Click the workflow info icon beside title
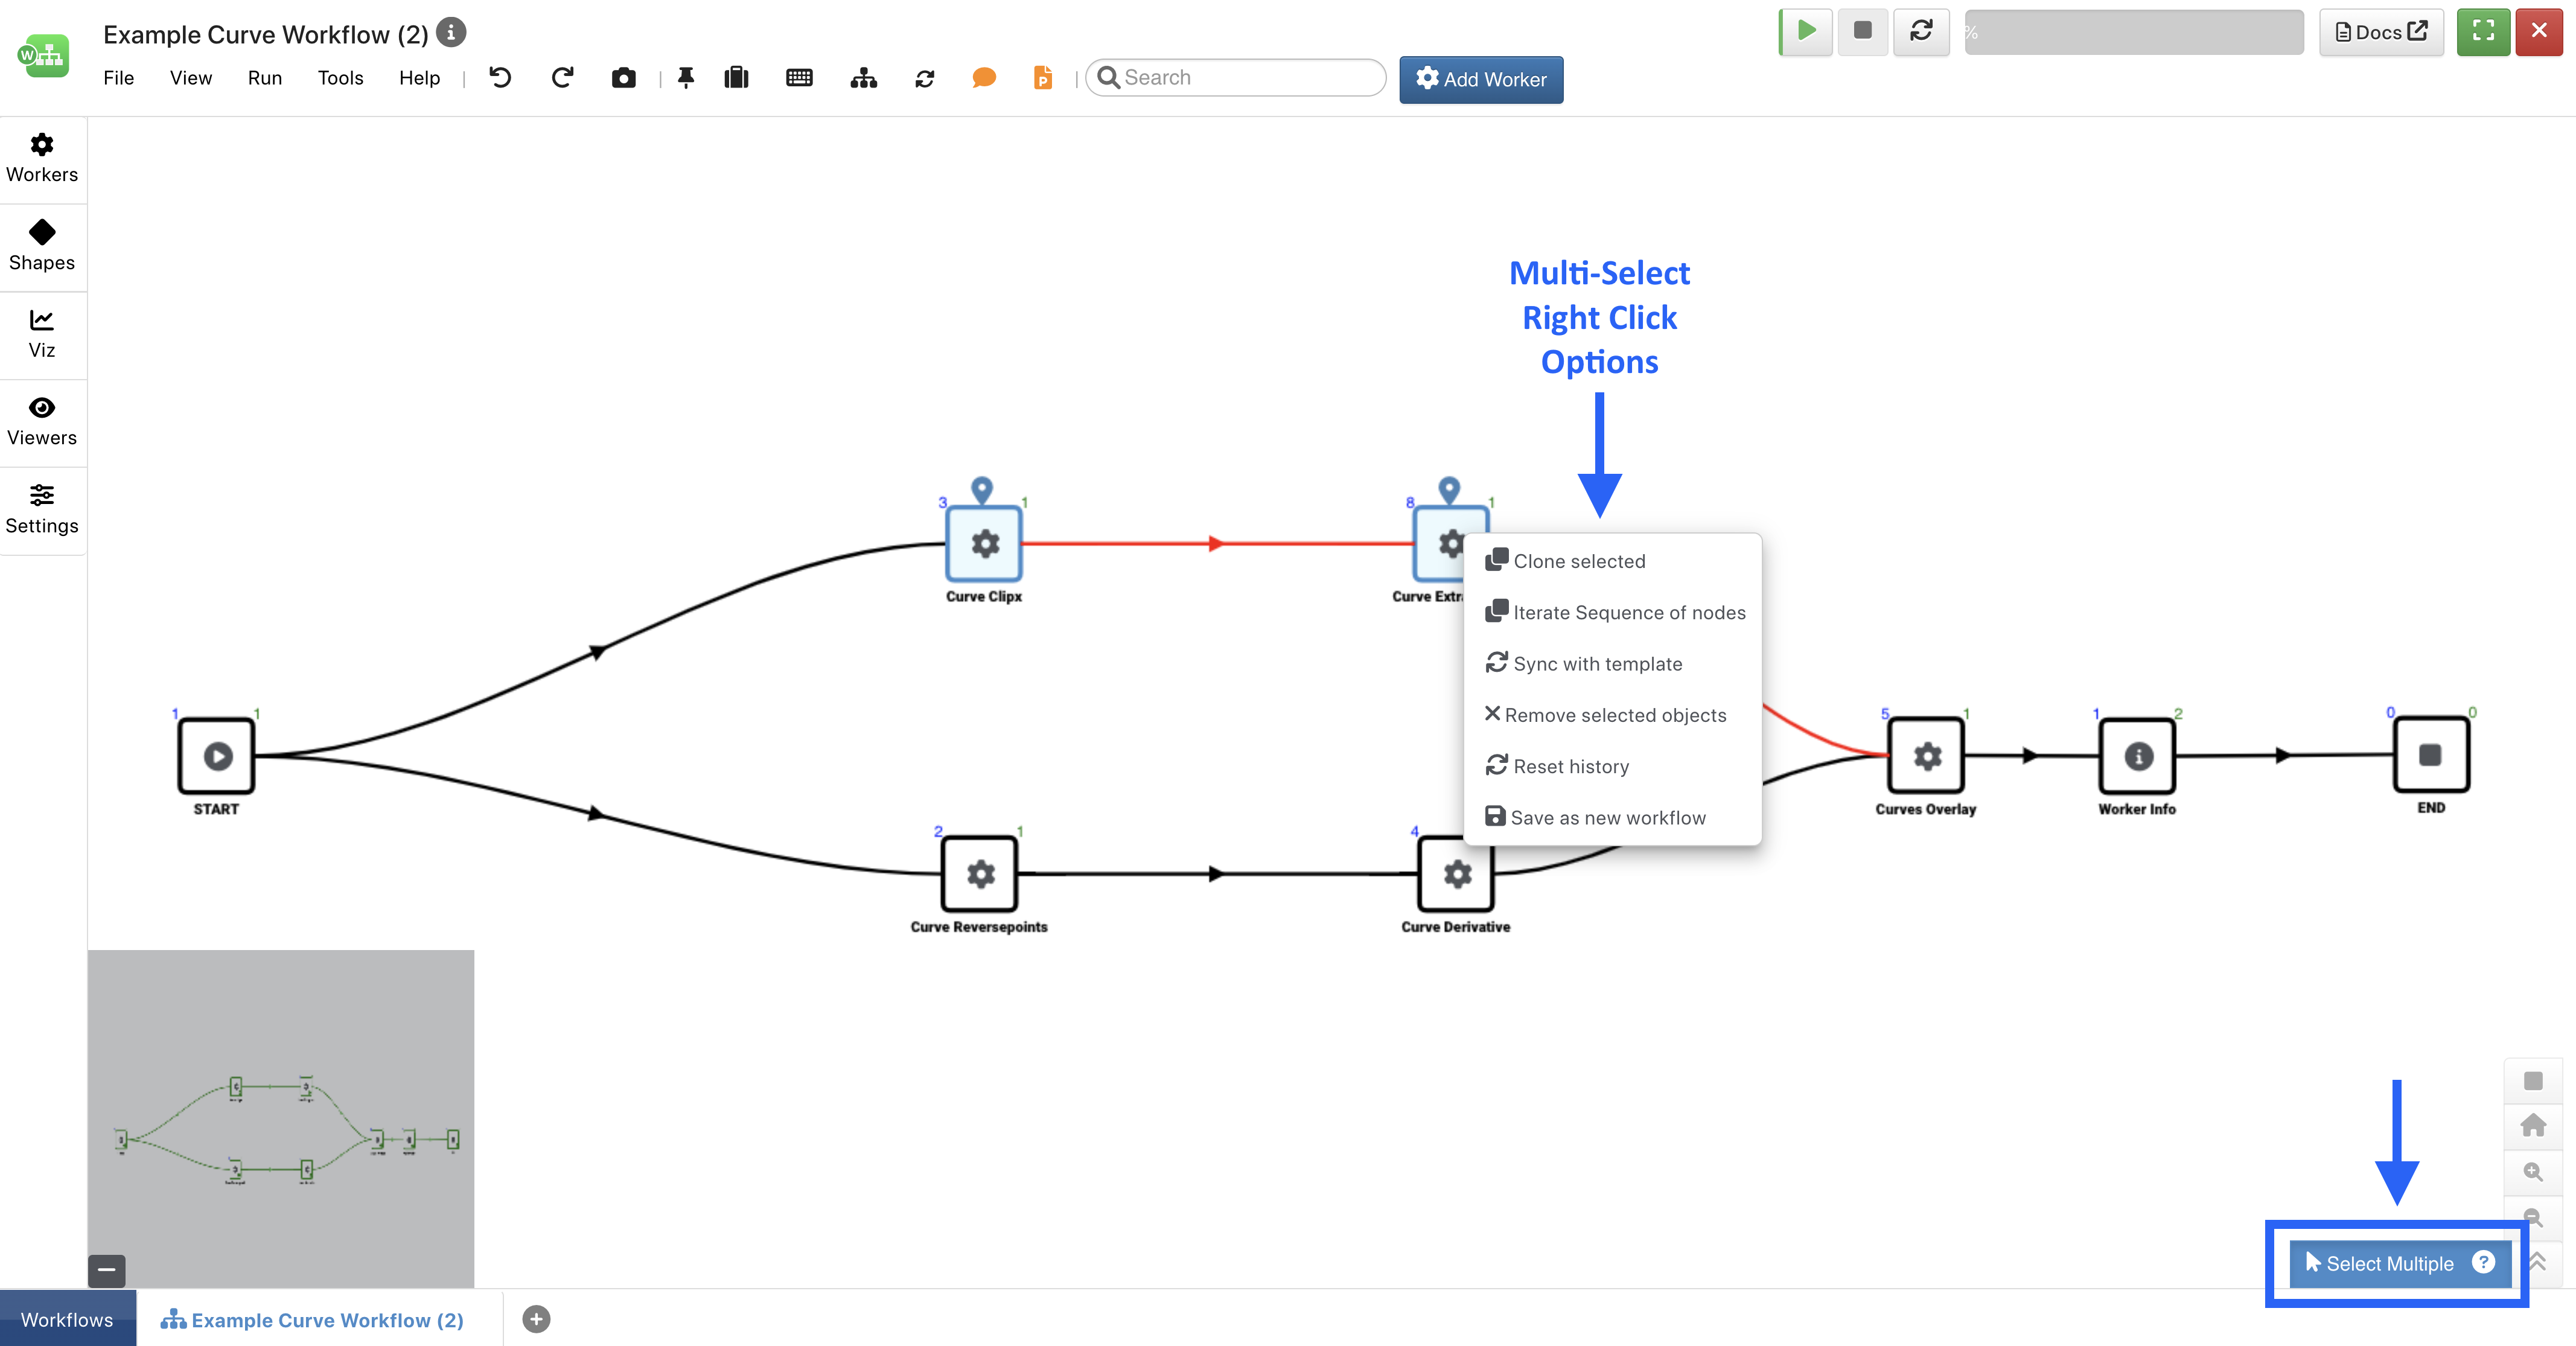The height and width of the screenshot is (1346, 2576). [x=451, y=33]
